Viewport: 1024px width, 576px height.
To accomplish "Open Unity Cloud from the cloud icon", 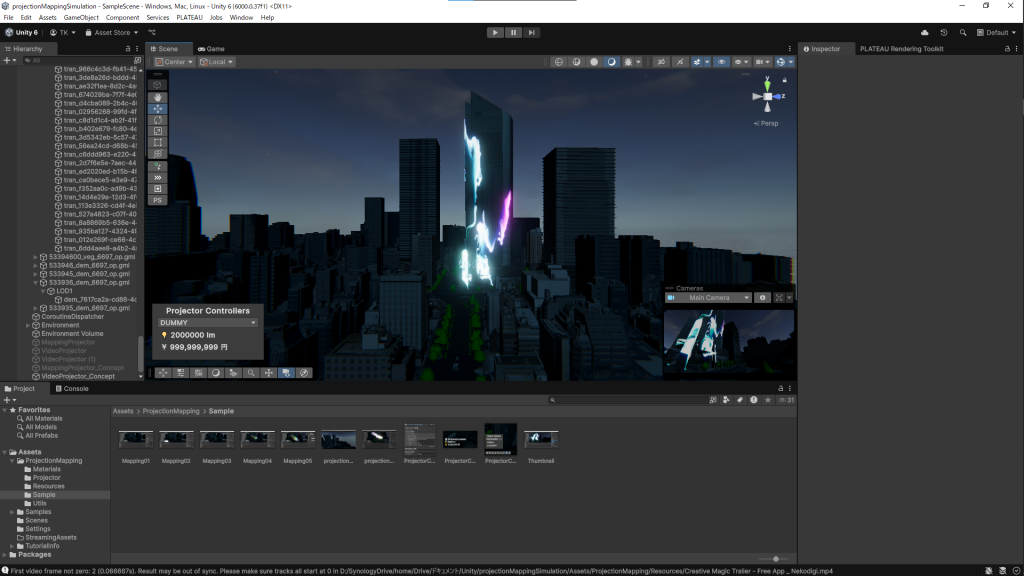I will point(925,33).
